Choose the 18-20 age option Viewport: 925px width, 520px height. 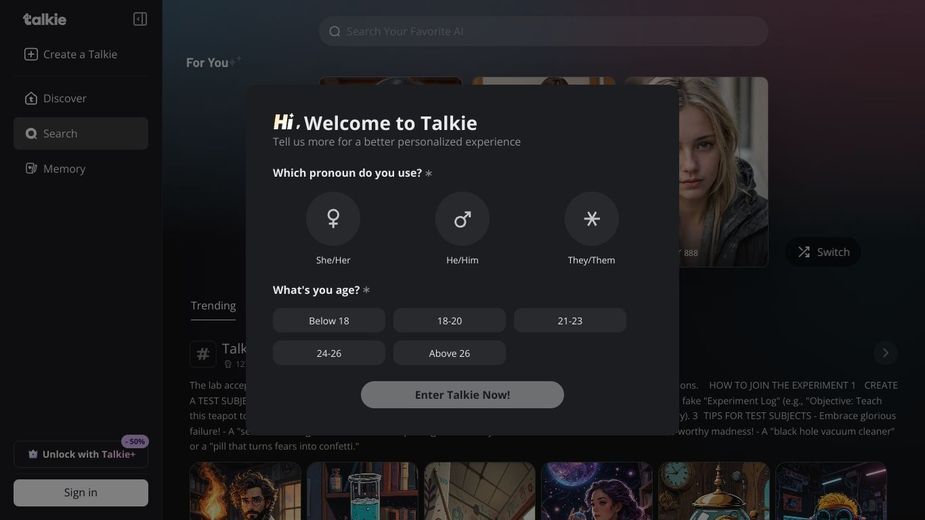[x=450, y=320]
